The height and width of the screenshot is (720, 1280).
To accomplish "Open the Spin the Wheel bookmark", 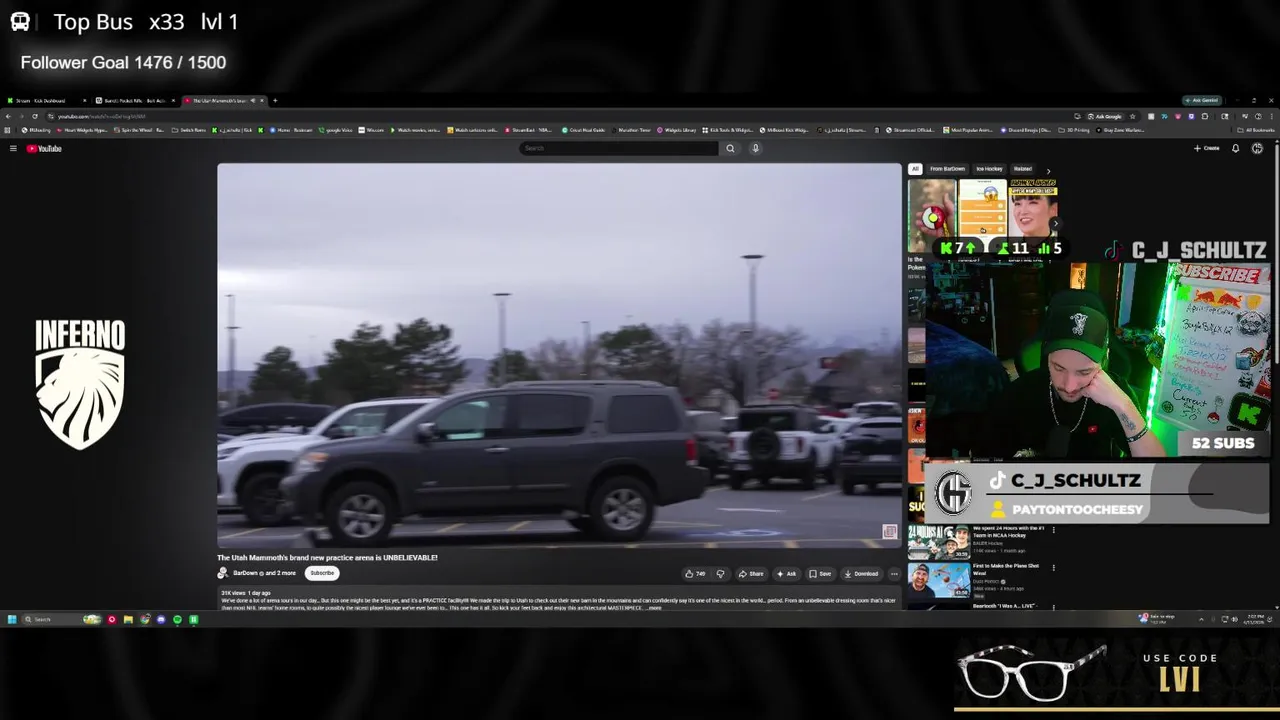I will (140, 130).
